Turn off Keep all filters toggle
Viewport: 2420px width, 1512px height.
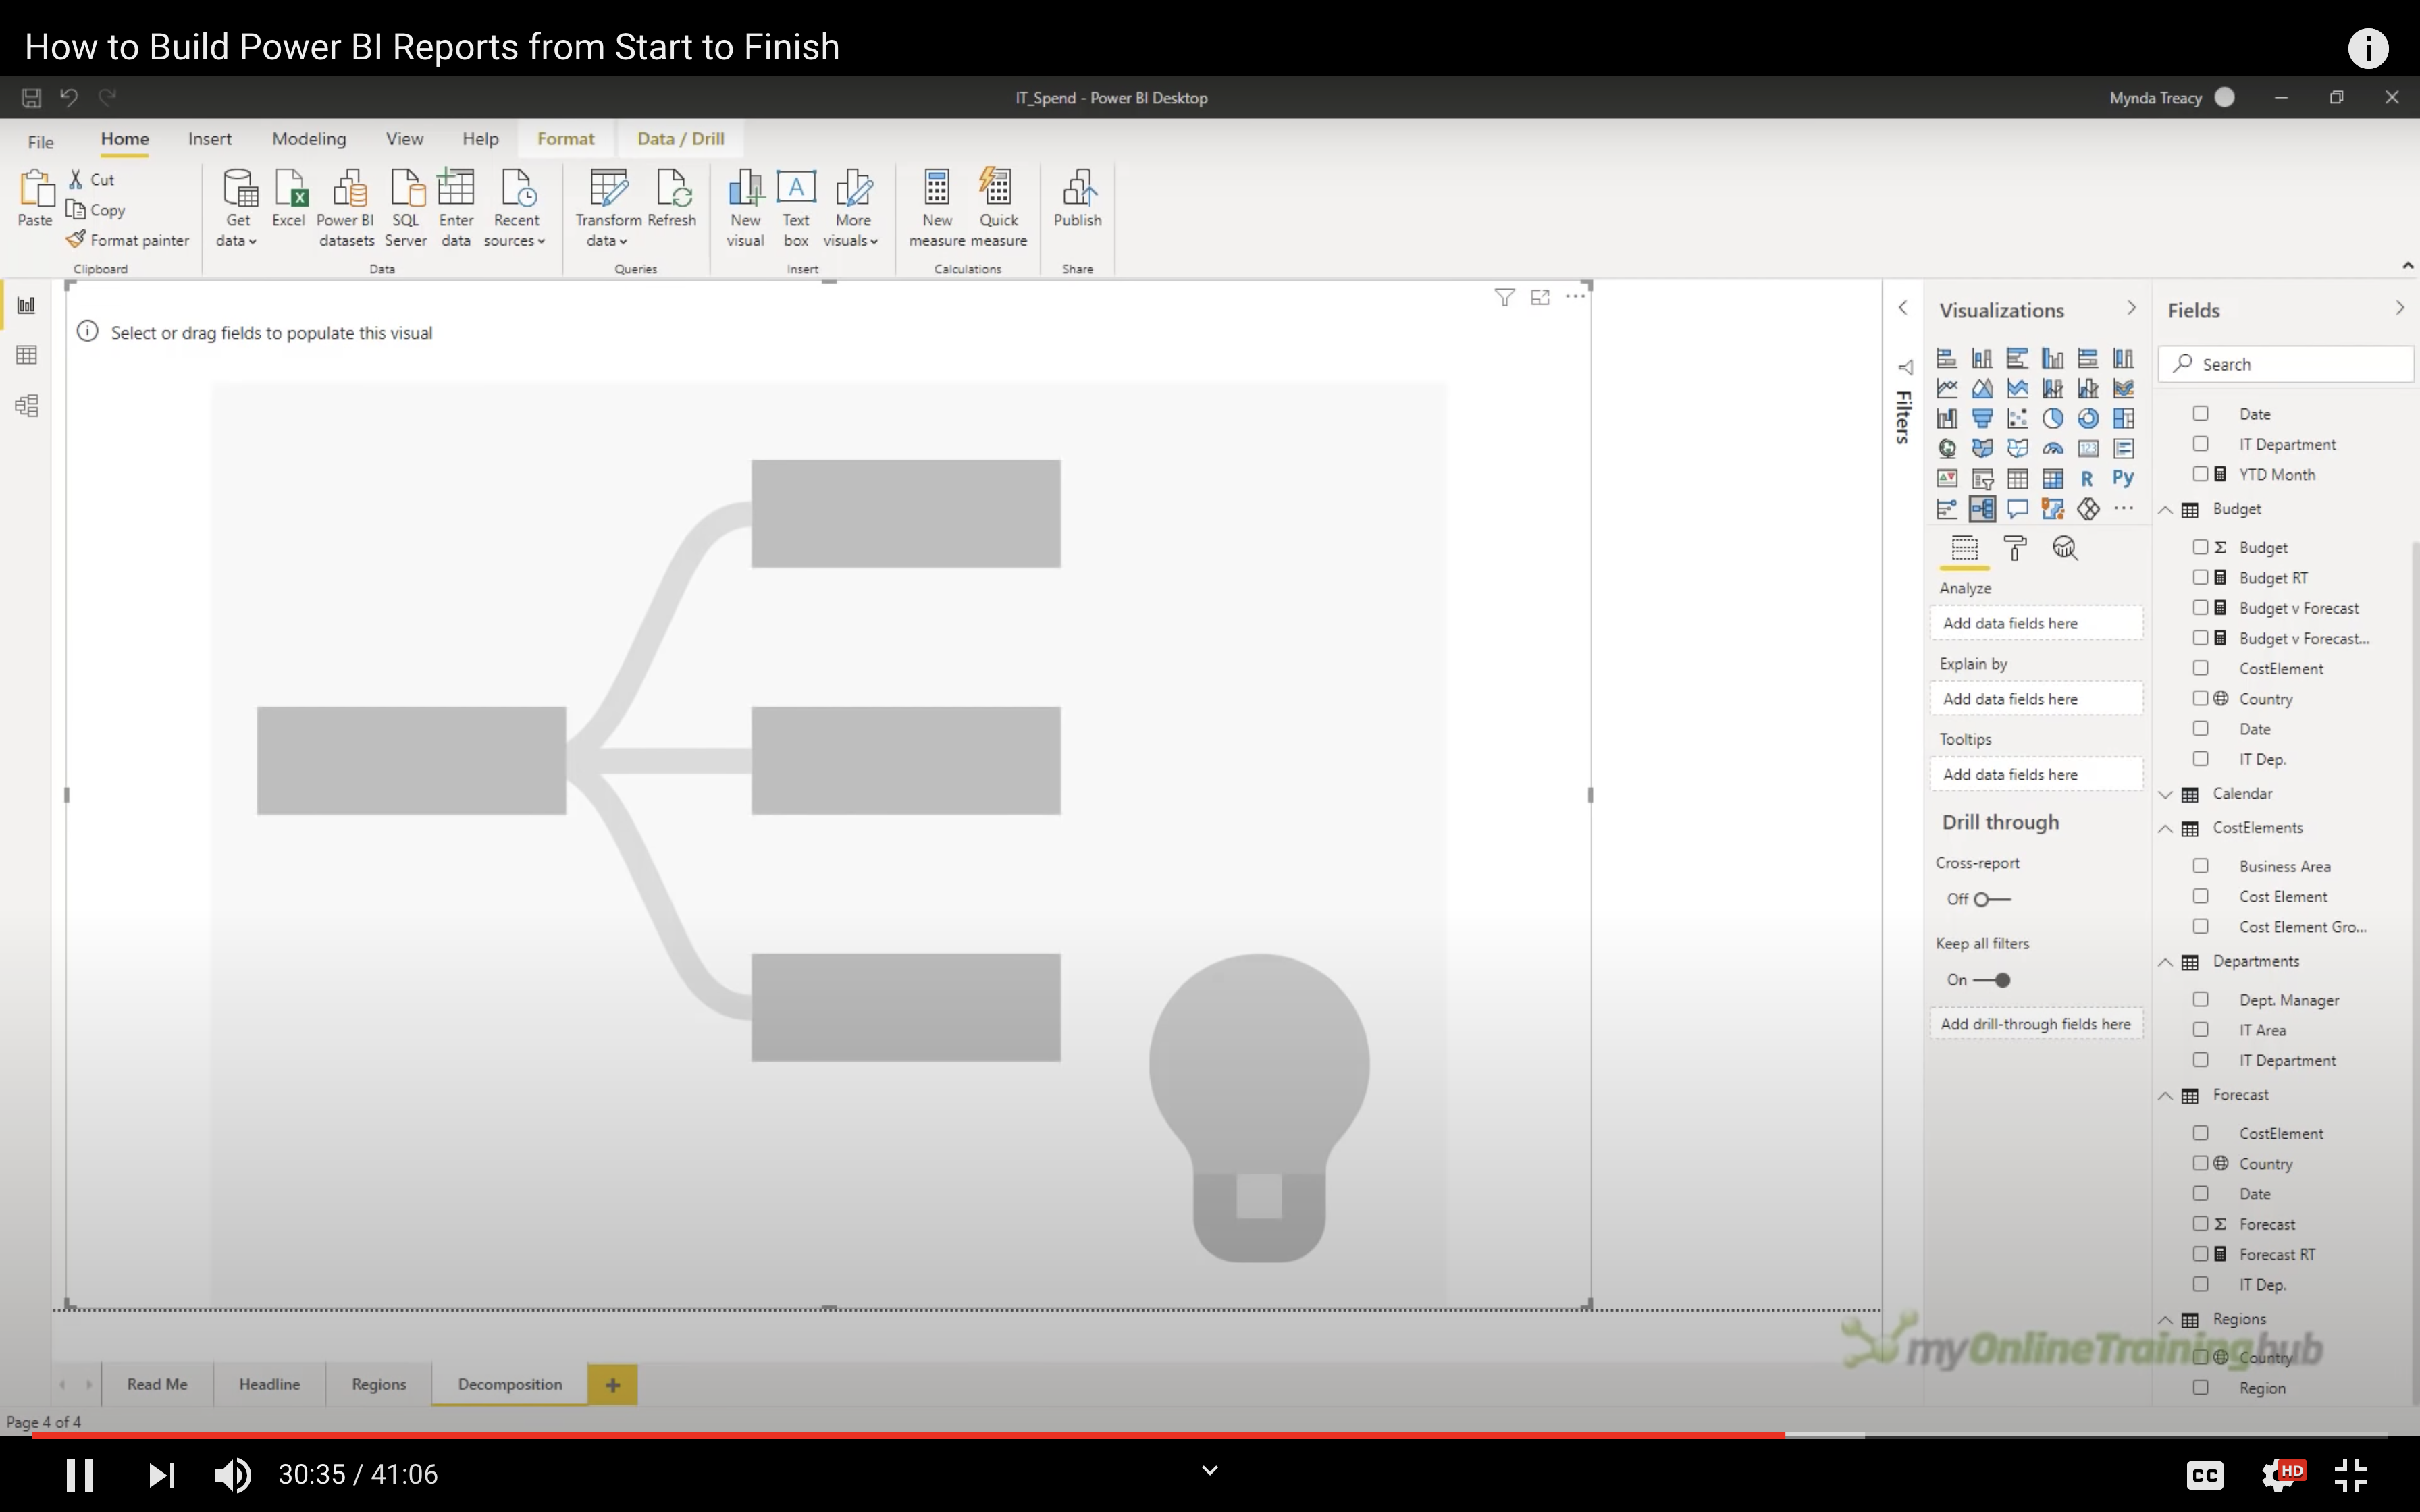pyautogui.click(x=1991, y=980)
